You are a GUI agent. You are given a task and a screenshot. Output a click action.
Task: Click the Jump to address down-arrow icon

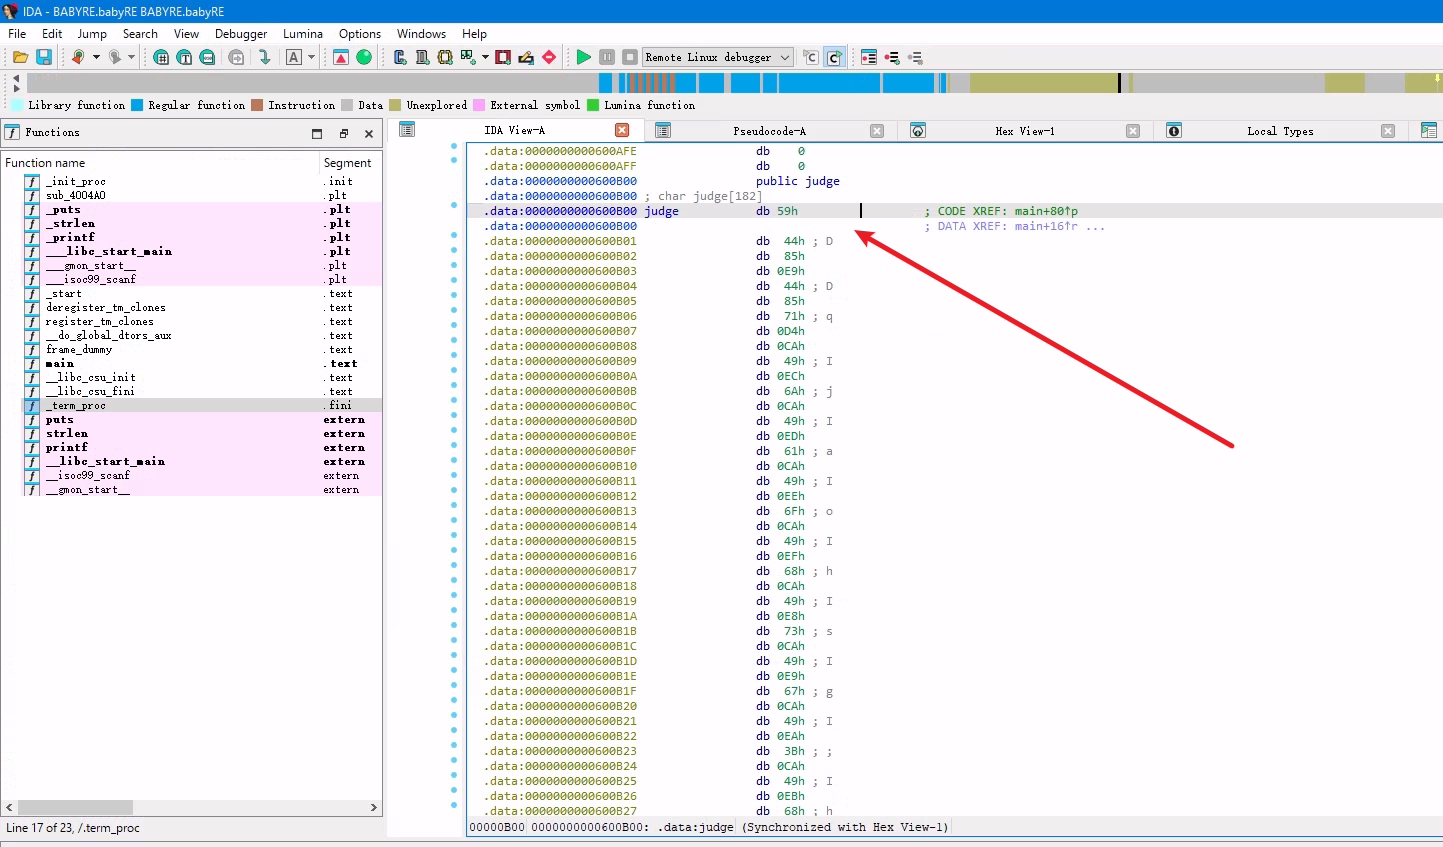coord(264,57)
